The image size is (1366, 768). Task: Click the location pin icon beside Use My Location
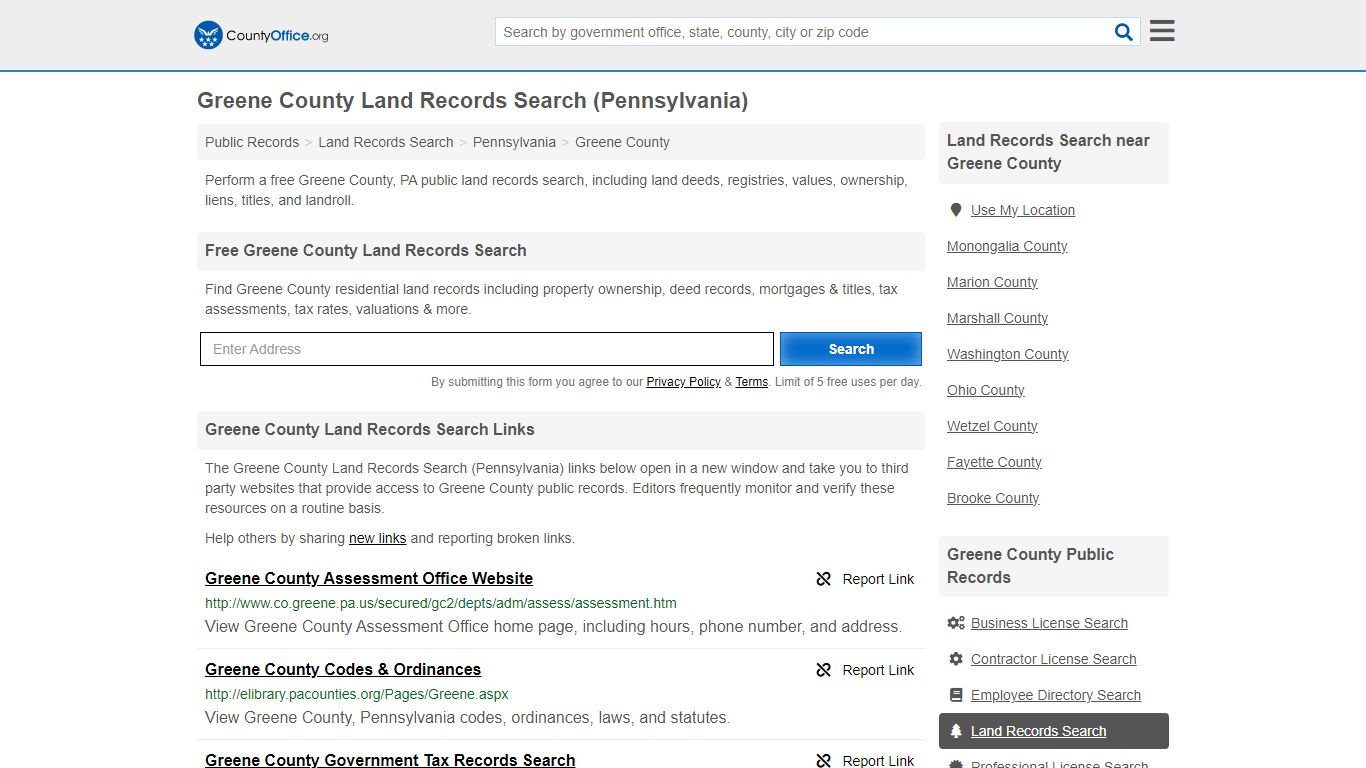(956, 210)
